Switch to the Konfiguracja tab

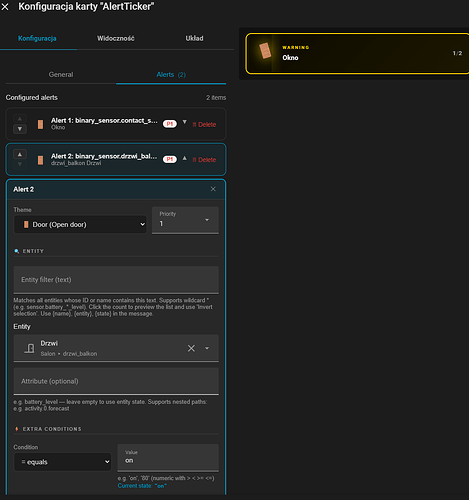tap(37, 38)
